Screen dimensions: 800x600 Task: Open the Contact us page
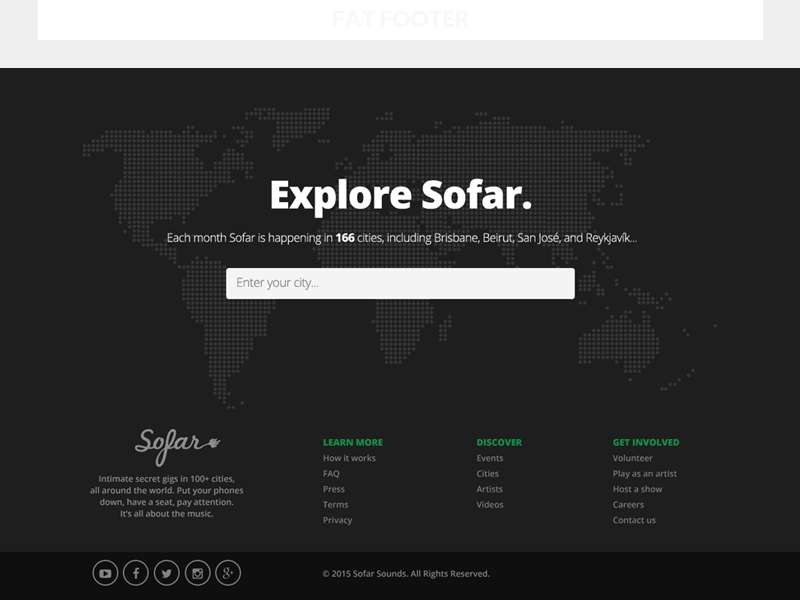pyautogui.click(x=633, y=520)
